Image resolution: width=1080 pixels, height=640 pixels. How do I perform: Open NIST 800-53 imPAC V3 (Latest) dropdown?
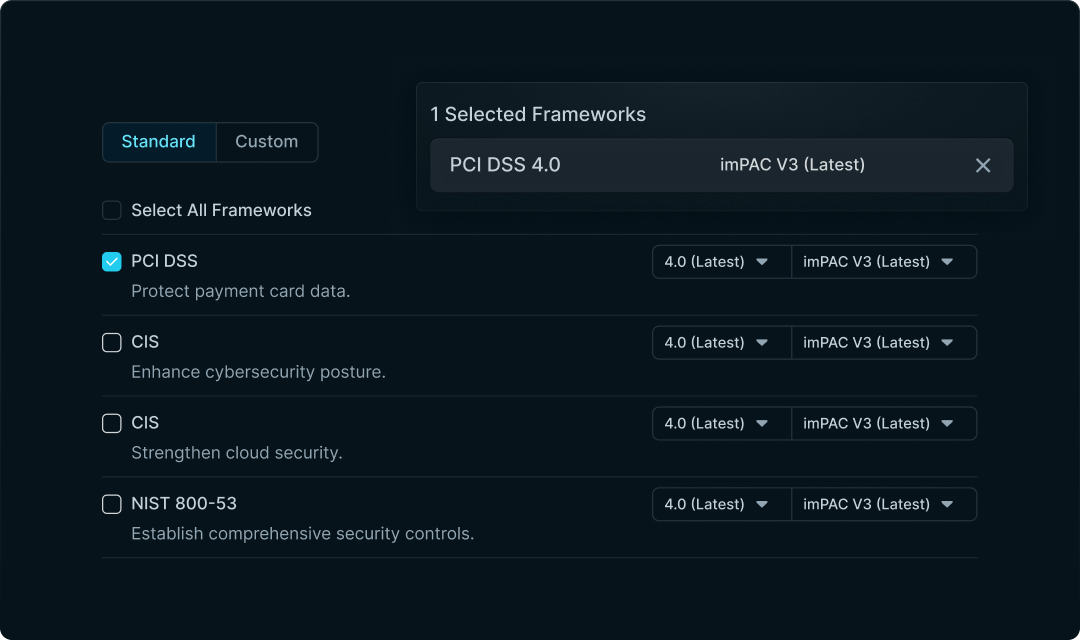pyautogui.click(x=884, y=504)
